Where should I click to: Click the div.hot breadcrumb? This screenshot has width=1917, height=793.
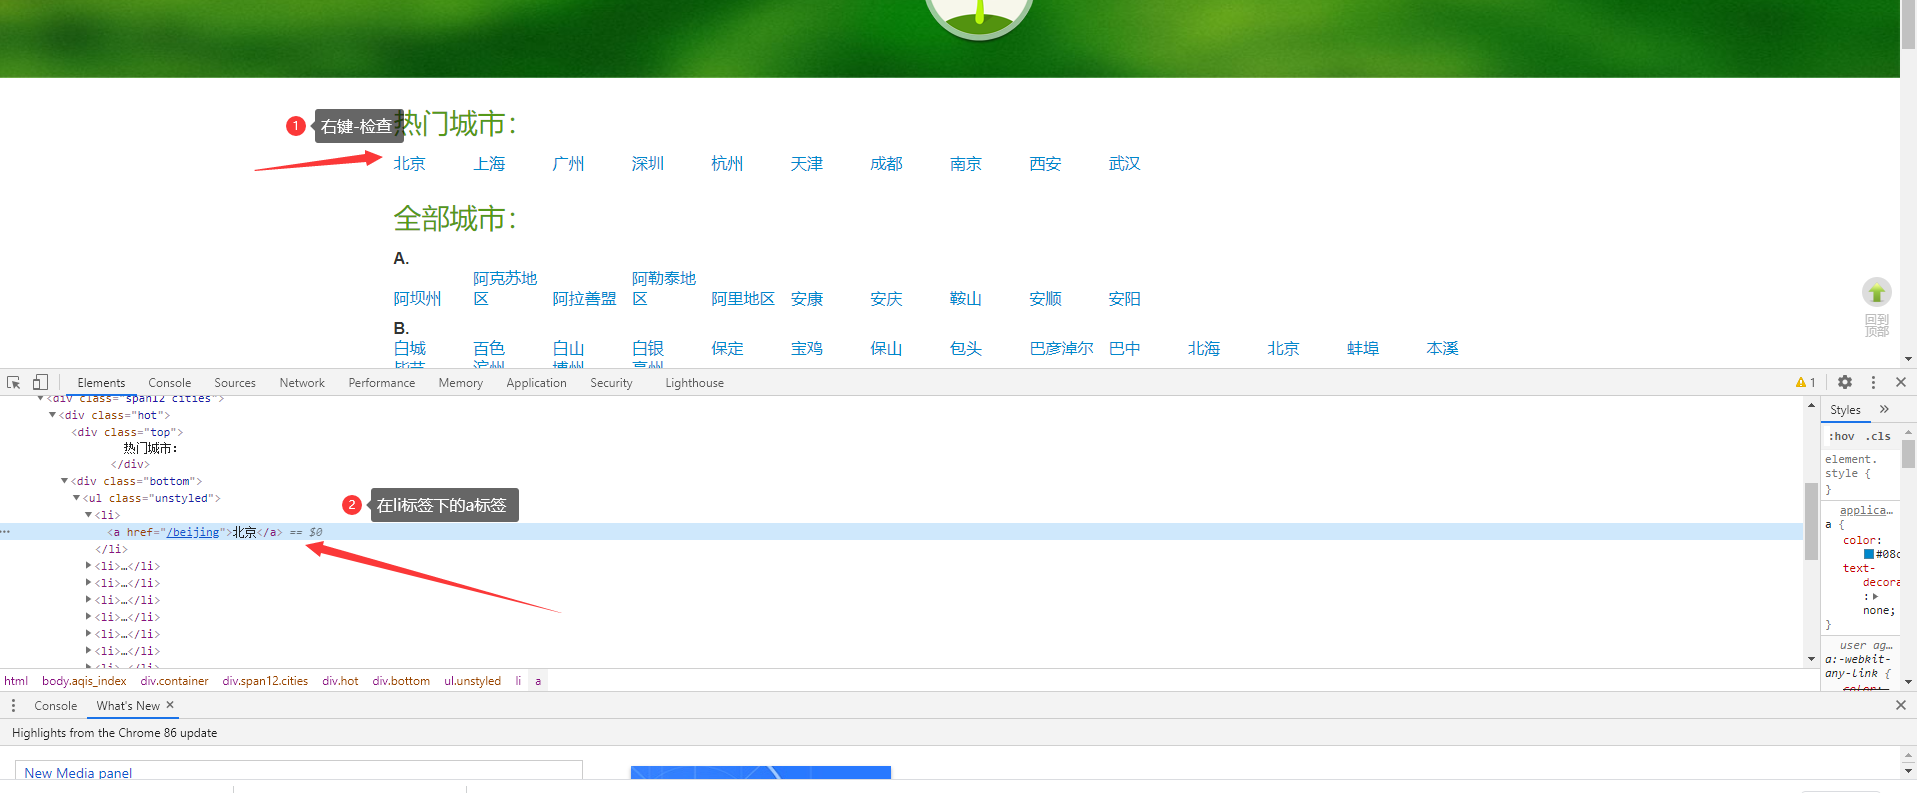(340, 681)
